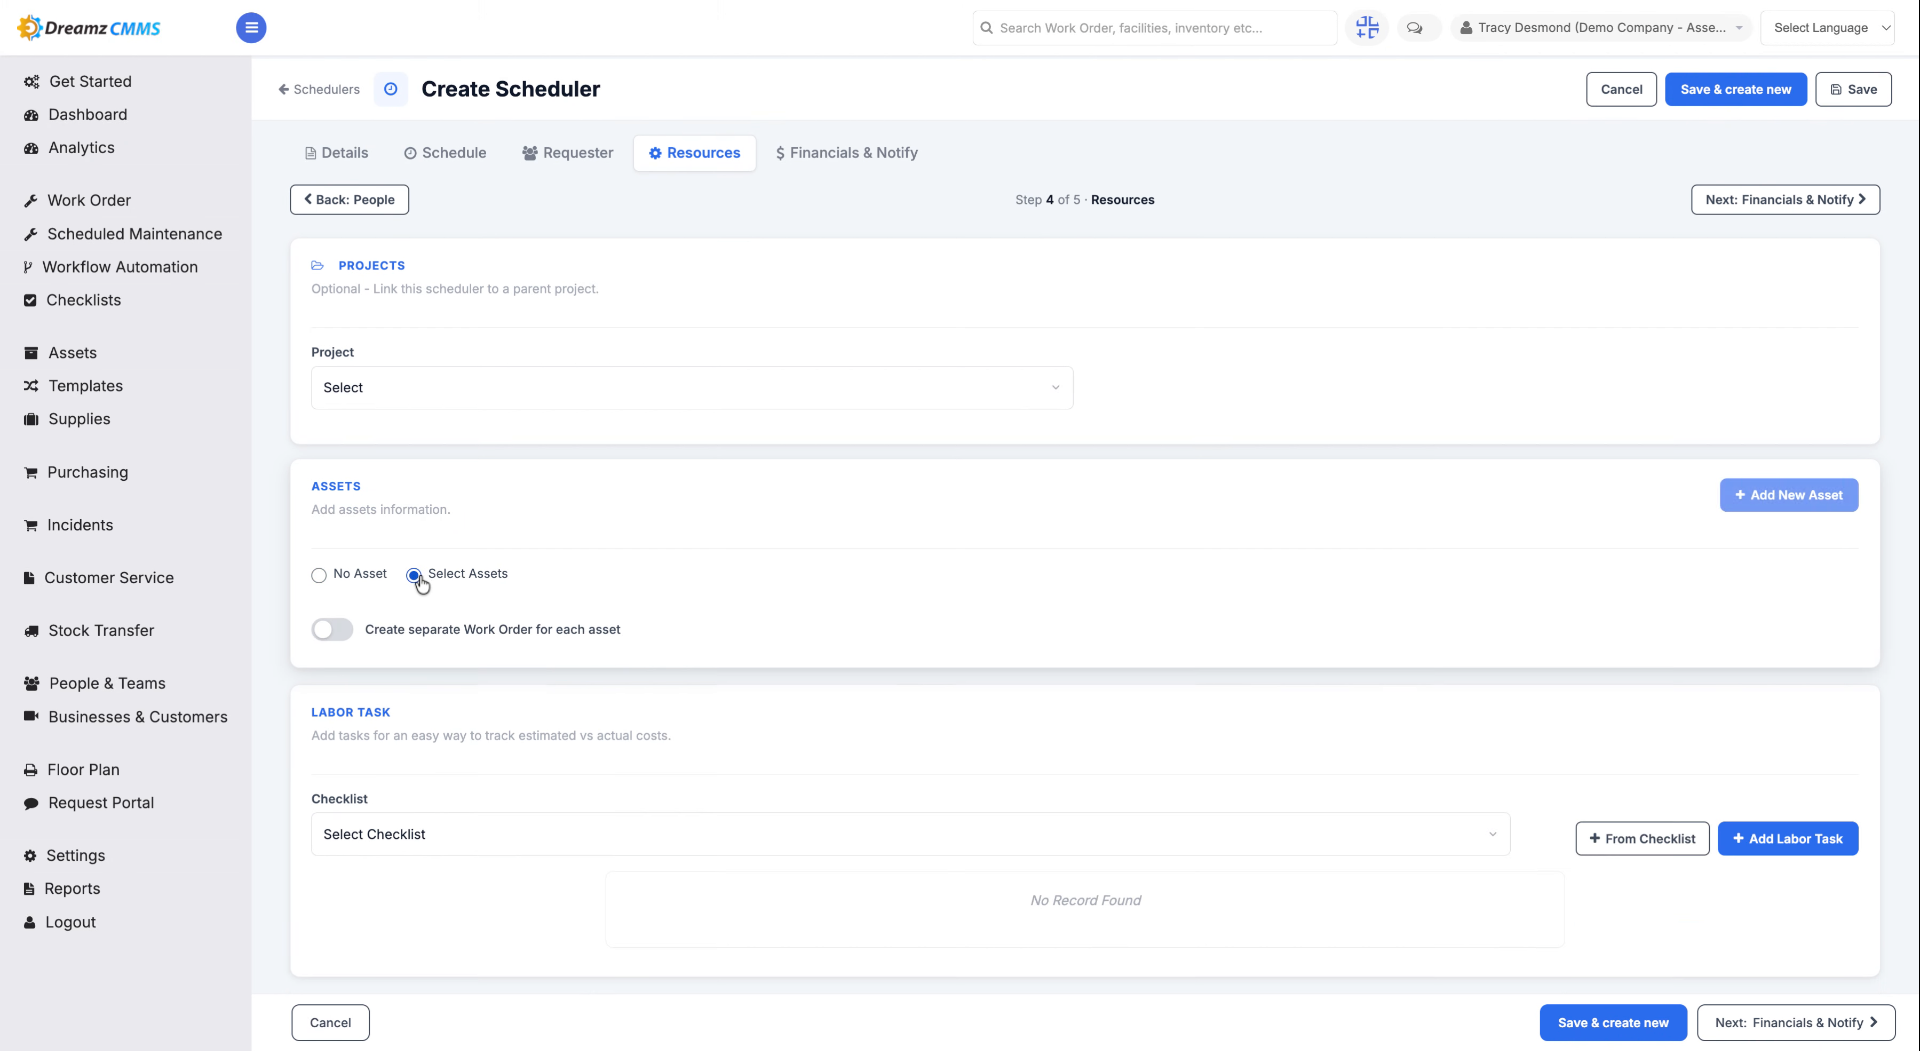Open the Select Checklist dropdown
This screenshot has height=1051, width=1920.
pyautogui.click(x=910, y=834)
